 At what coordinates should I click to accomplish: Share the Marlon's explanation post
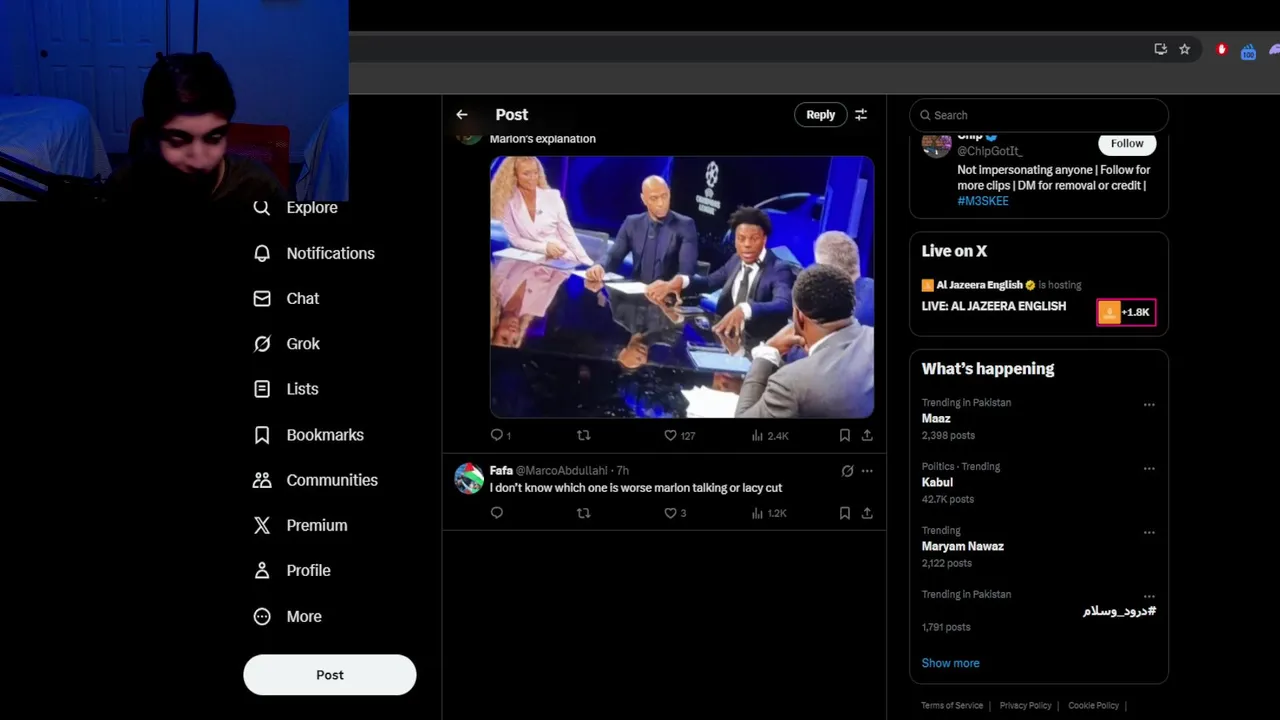[867, 435]
